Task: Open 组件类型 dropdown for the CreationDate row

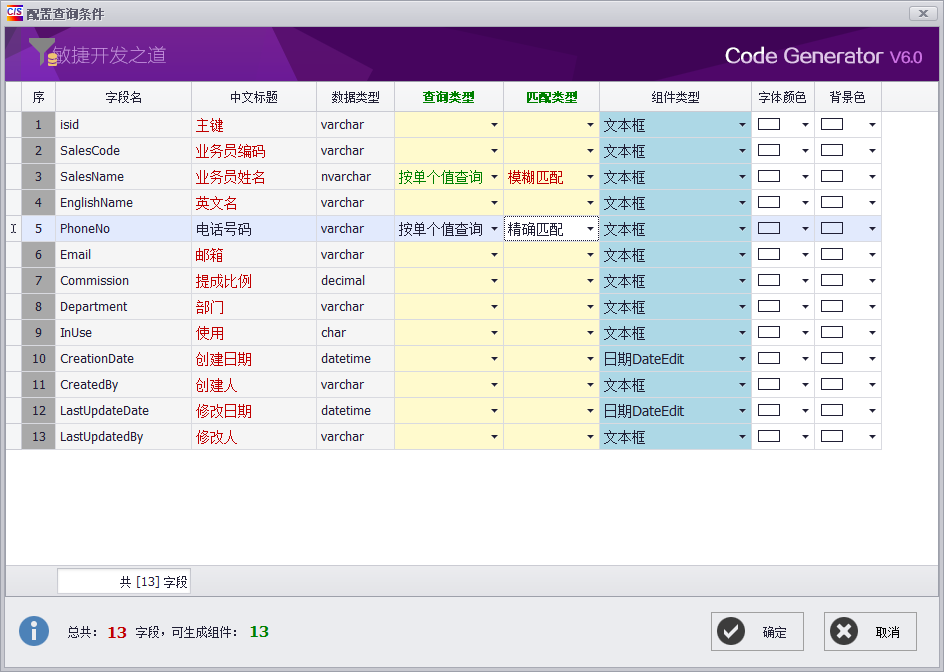Action: (742, 358)
